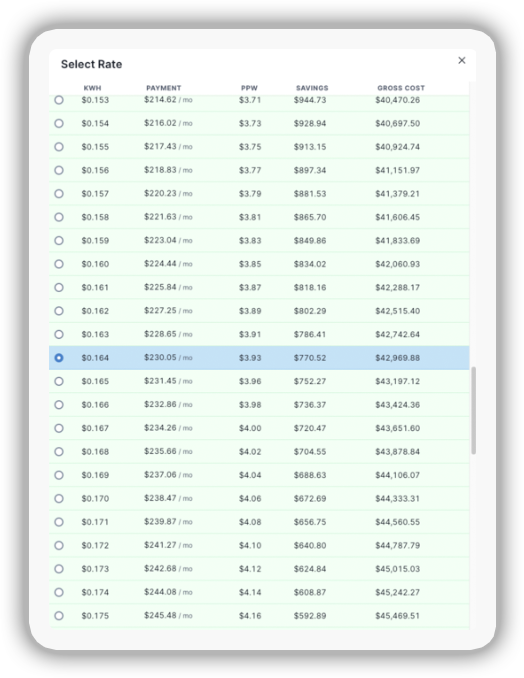The height and width of the screenshot is (678, 524).
Task: Pick the $0.160 kWh rate radio button
Action: pyautogui.click(x=59, y=264)
